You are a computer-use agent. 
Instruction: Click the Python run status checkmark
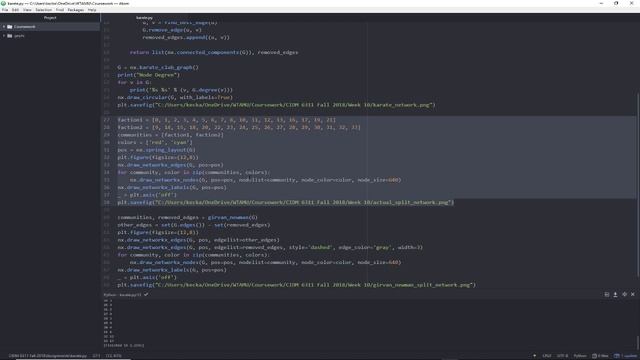pyautogui.click(x=146, y=294)
